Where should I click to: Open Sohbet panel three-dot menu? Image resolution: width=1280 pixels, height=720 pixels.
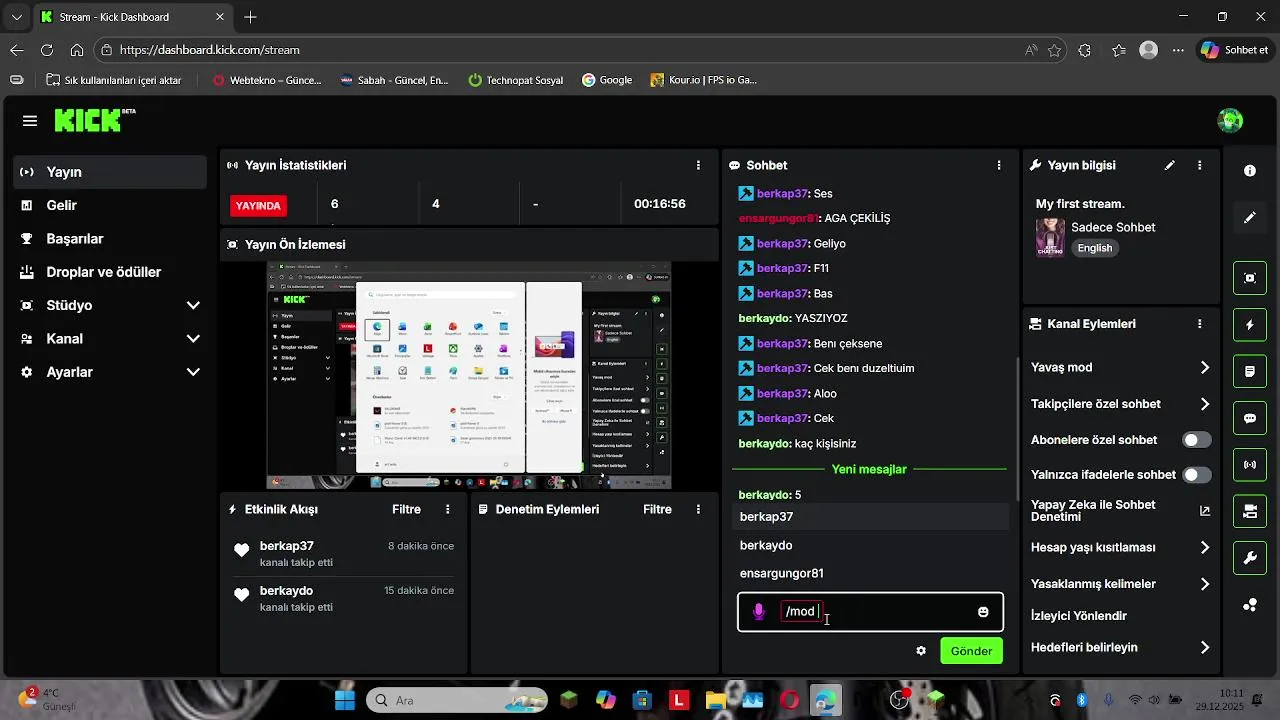(998, 165)
